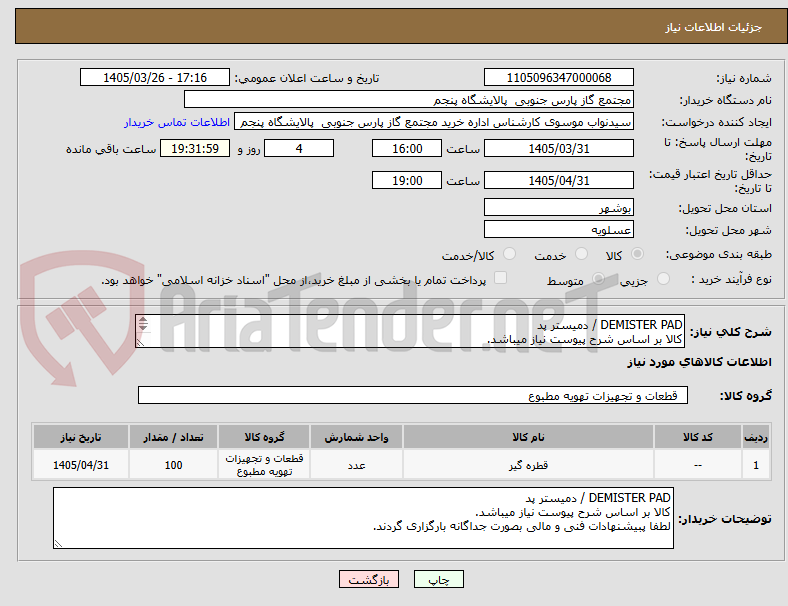Click the نام کالا column header
Viewport: 788px width, 606px height.
point(528,437)
